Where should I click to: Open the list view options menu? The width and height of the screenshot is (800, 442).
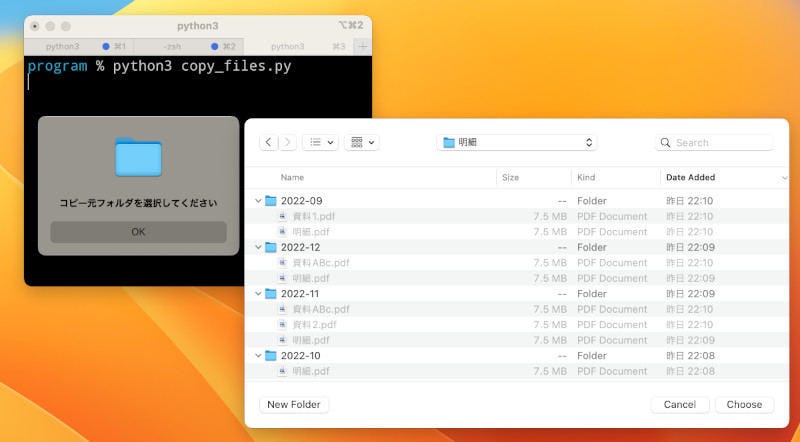pos(320,143)
